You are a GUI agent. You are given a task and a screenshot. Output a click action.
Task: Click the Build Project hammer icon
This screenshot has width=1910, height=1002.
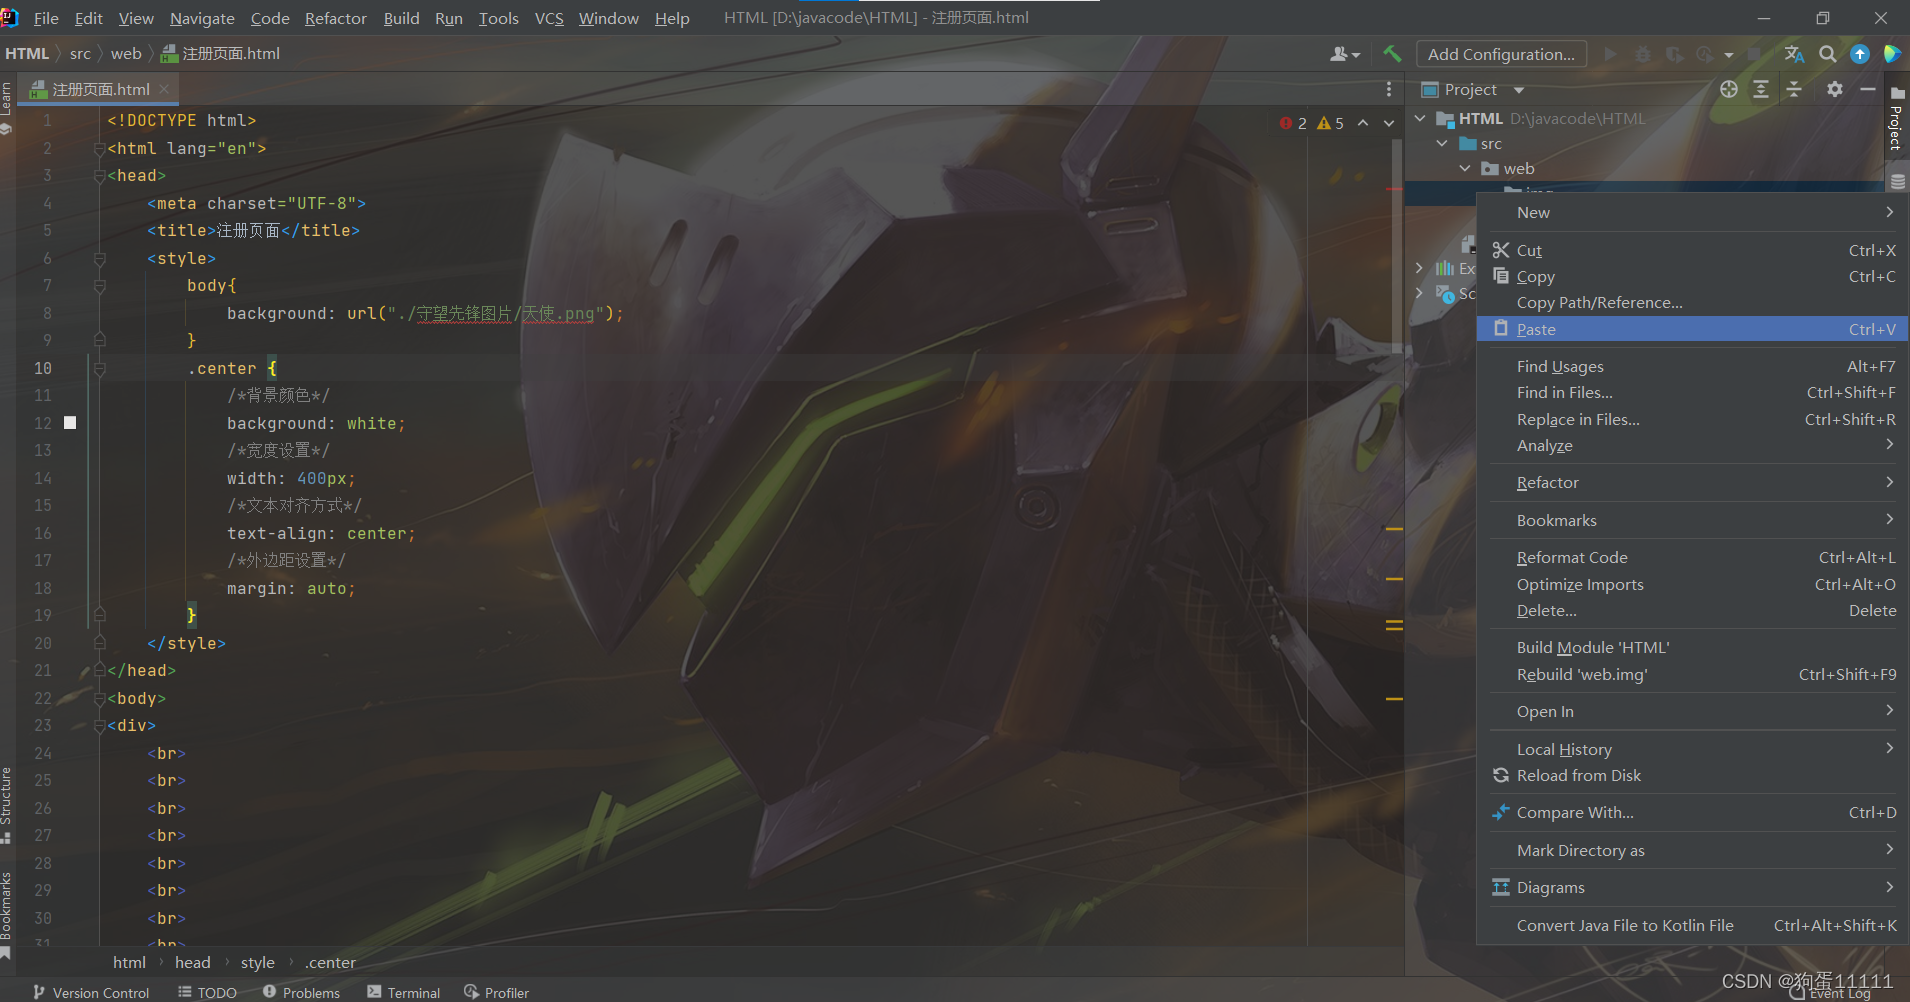point(1392,54)
